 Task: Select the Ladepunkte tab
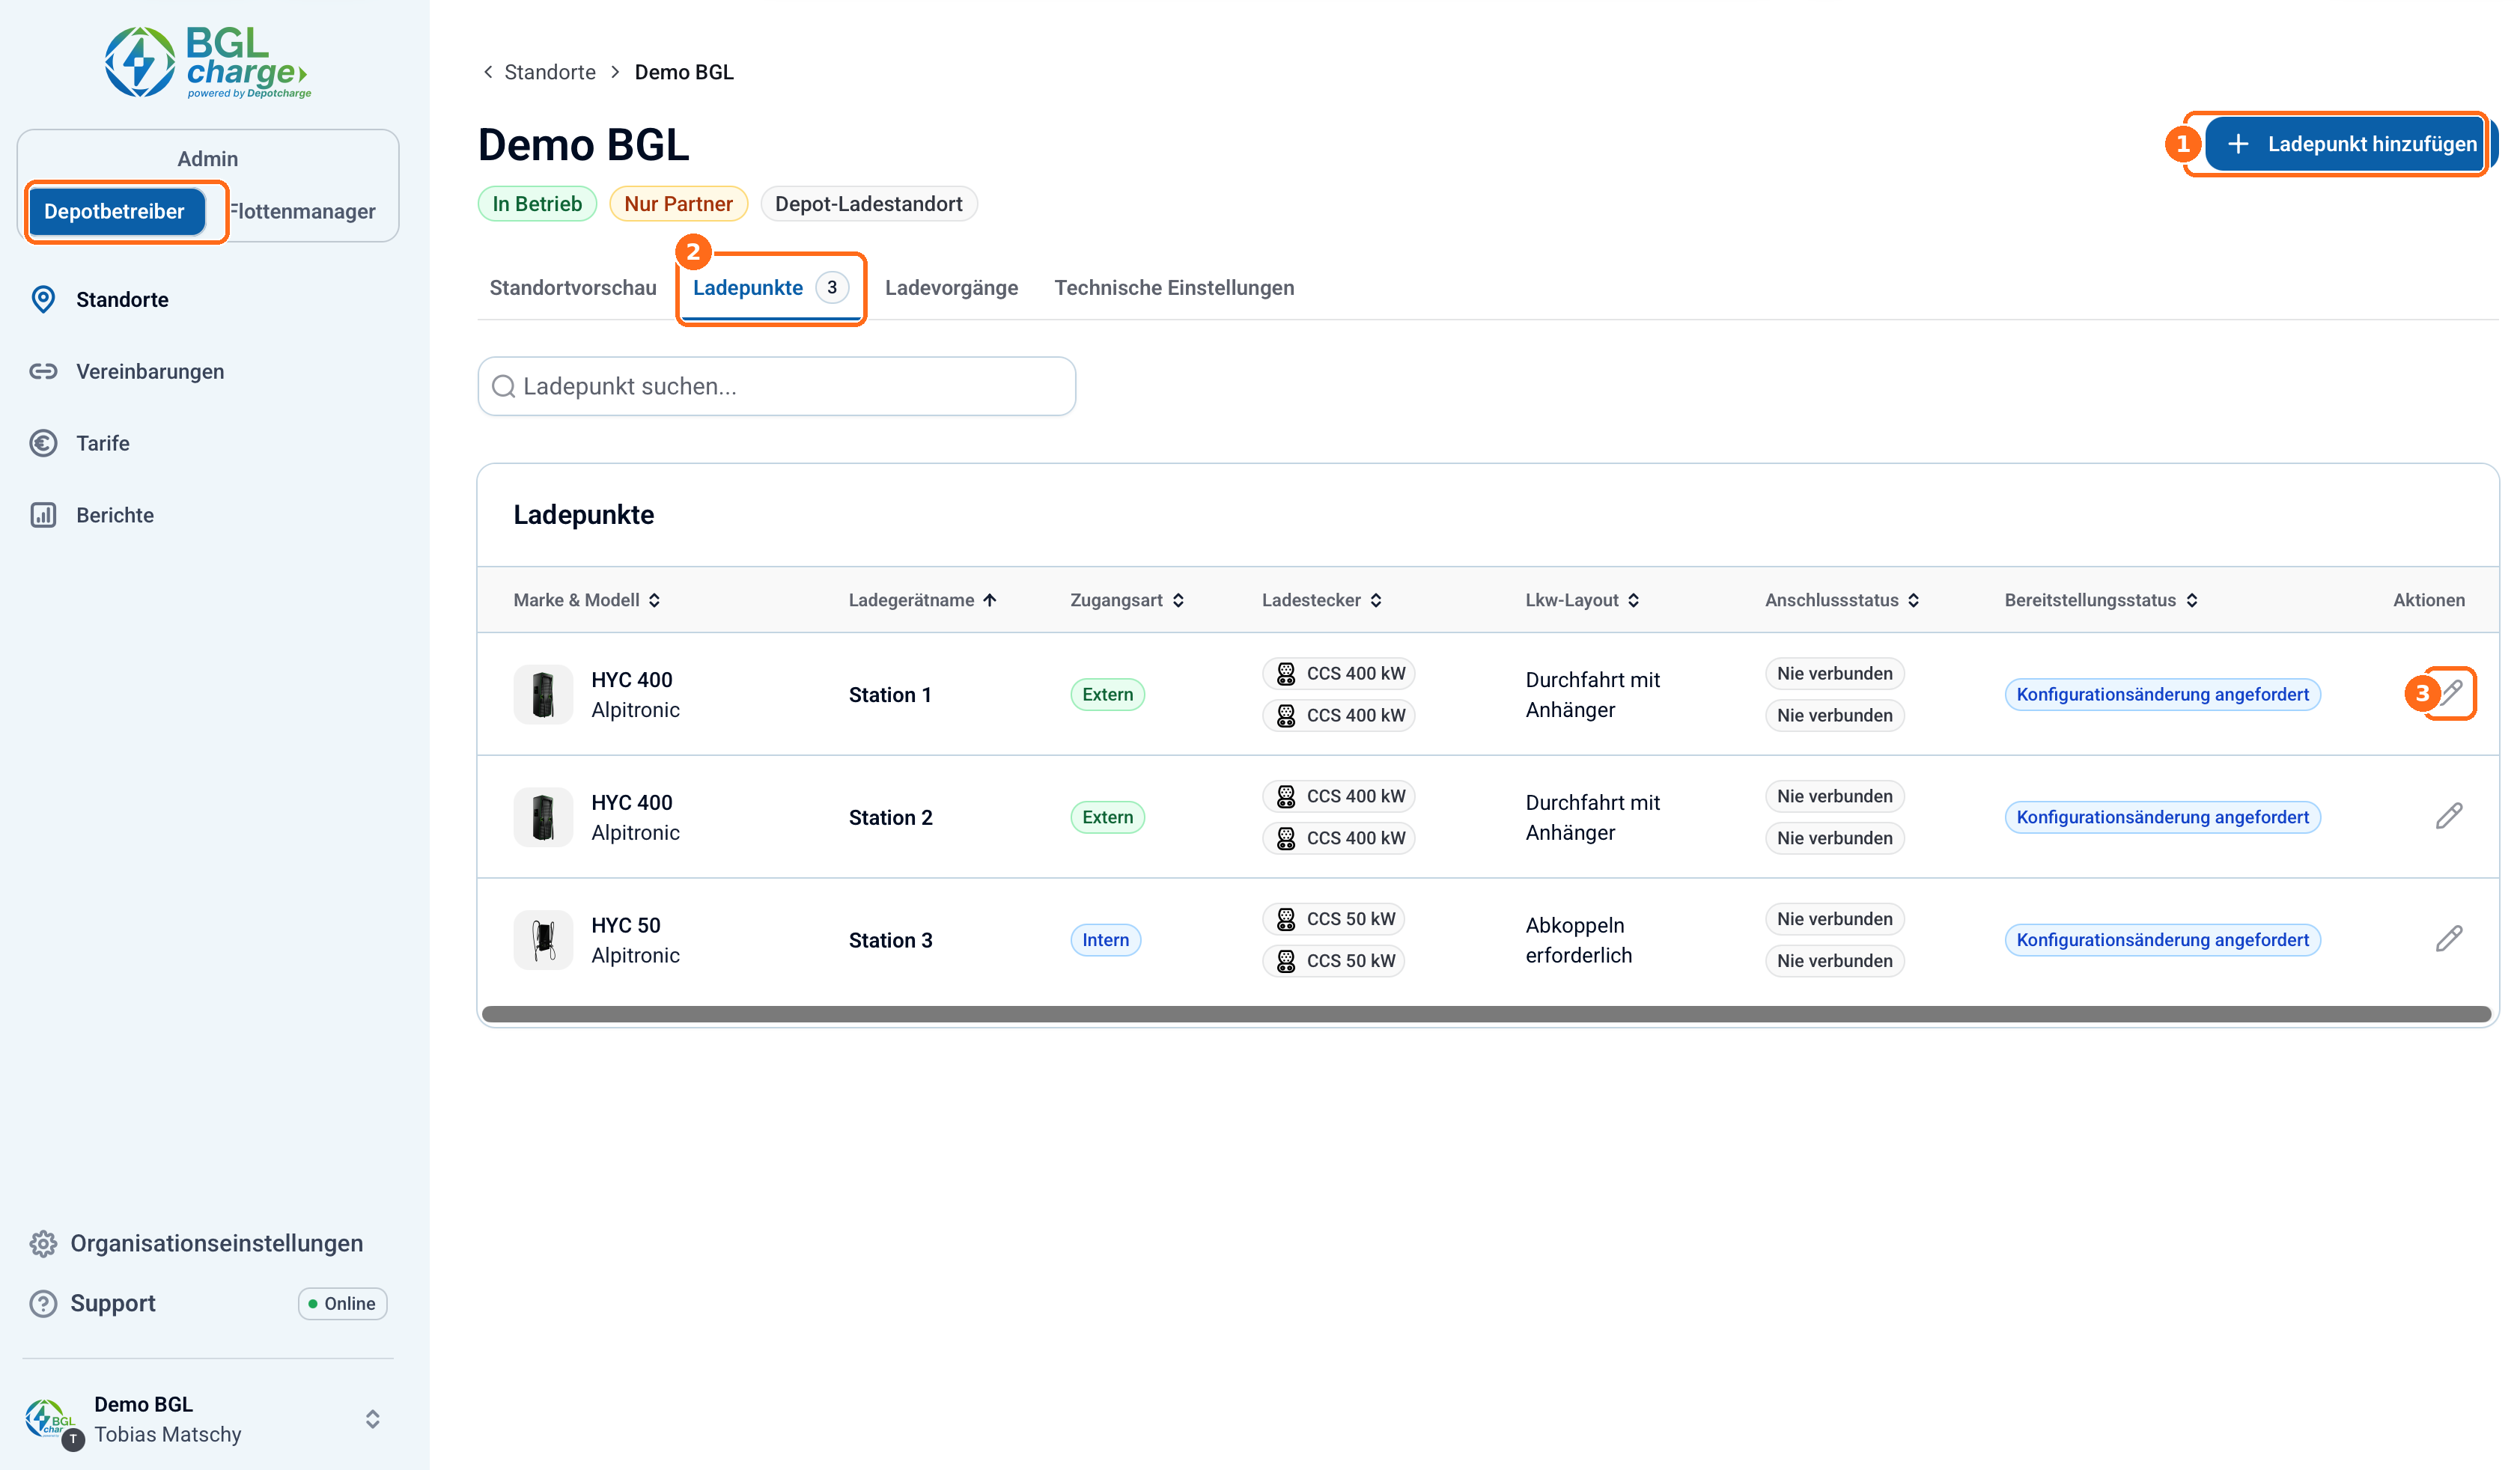click(x=771, y=288)
